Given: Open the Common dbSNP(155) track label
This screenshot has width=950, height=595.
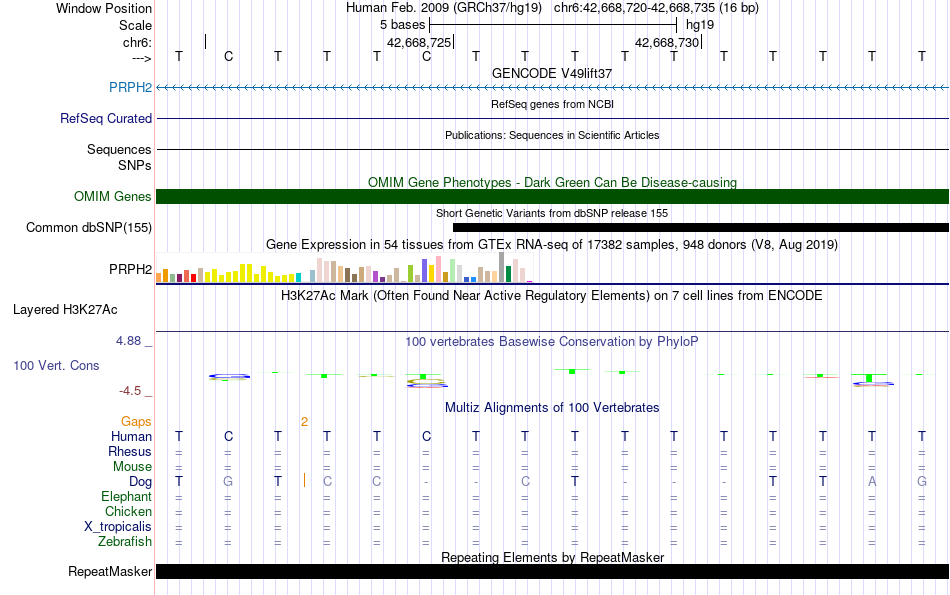Looking at the screenshot, I should pyautogui.click(x=89, y=228).
